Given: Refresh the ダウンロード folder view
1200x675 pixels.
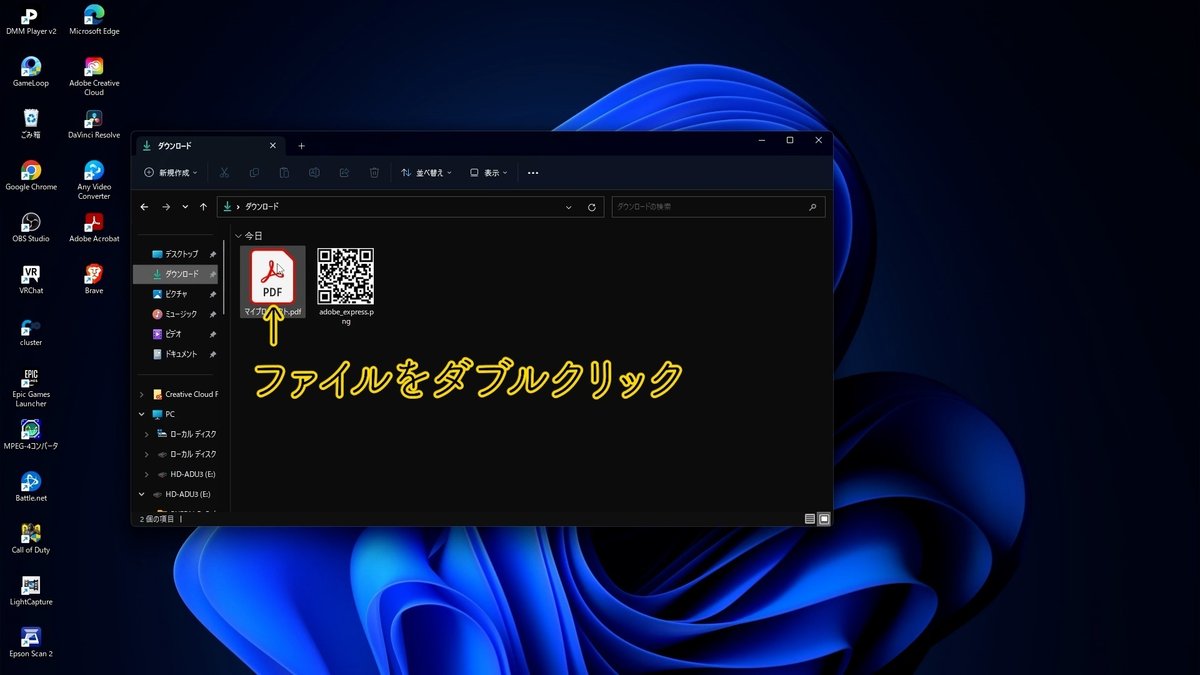Looking at the screenshot, I should click(591, 207).
